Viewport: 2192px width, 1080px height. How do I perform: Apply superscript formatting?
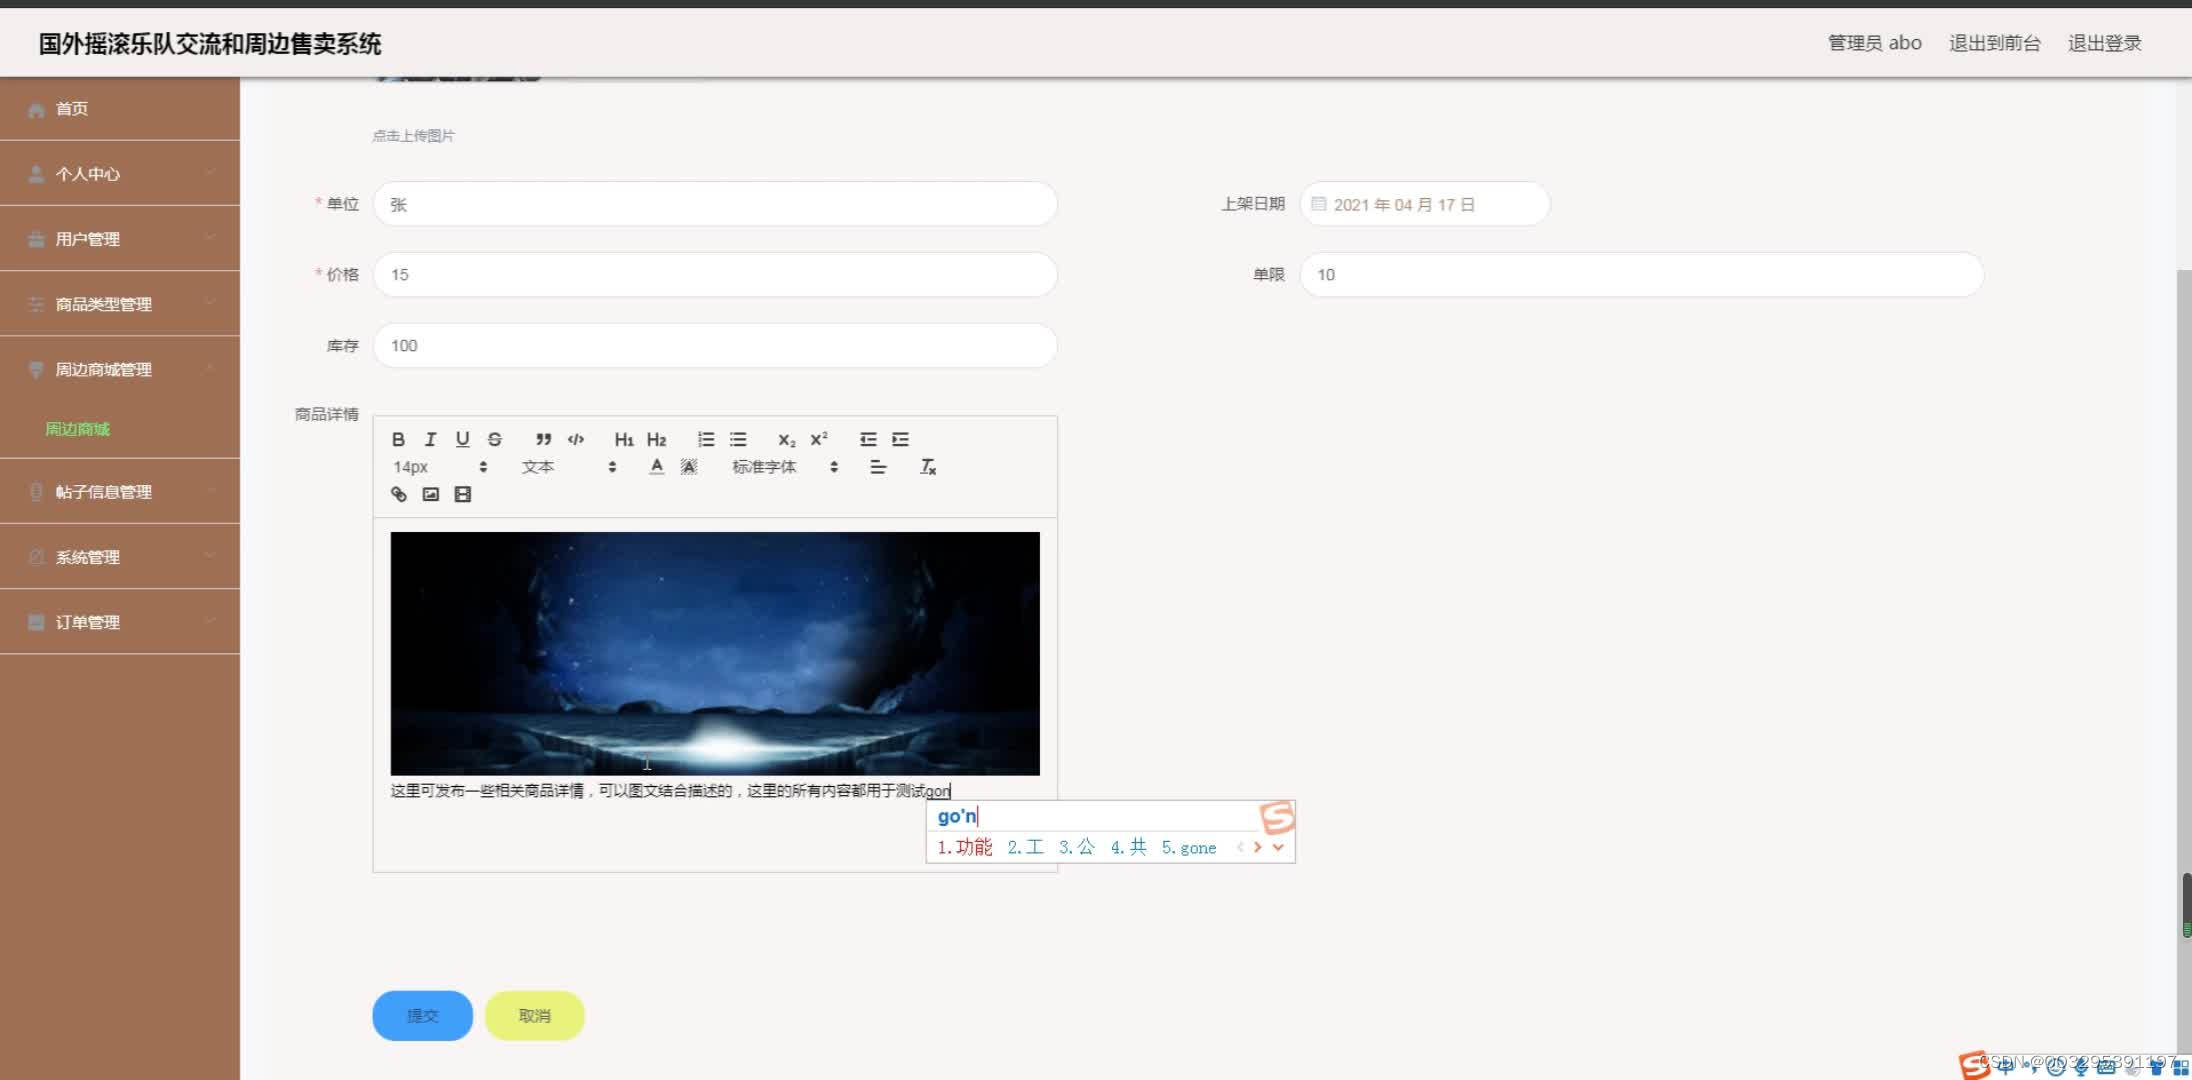819,439
